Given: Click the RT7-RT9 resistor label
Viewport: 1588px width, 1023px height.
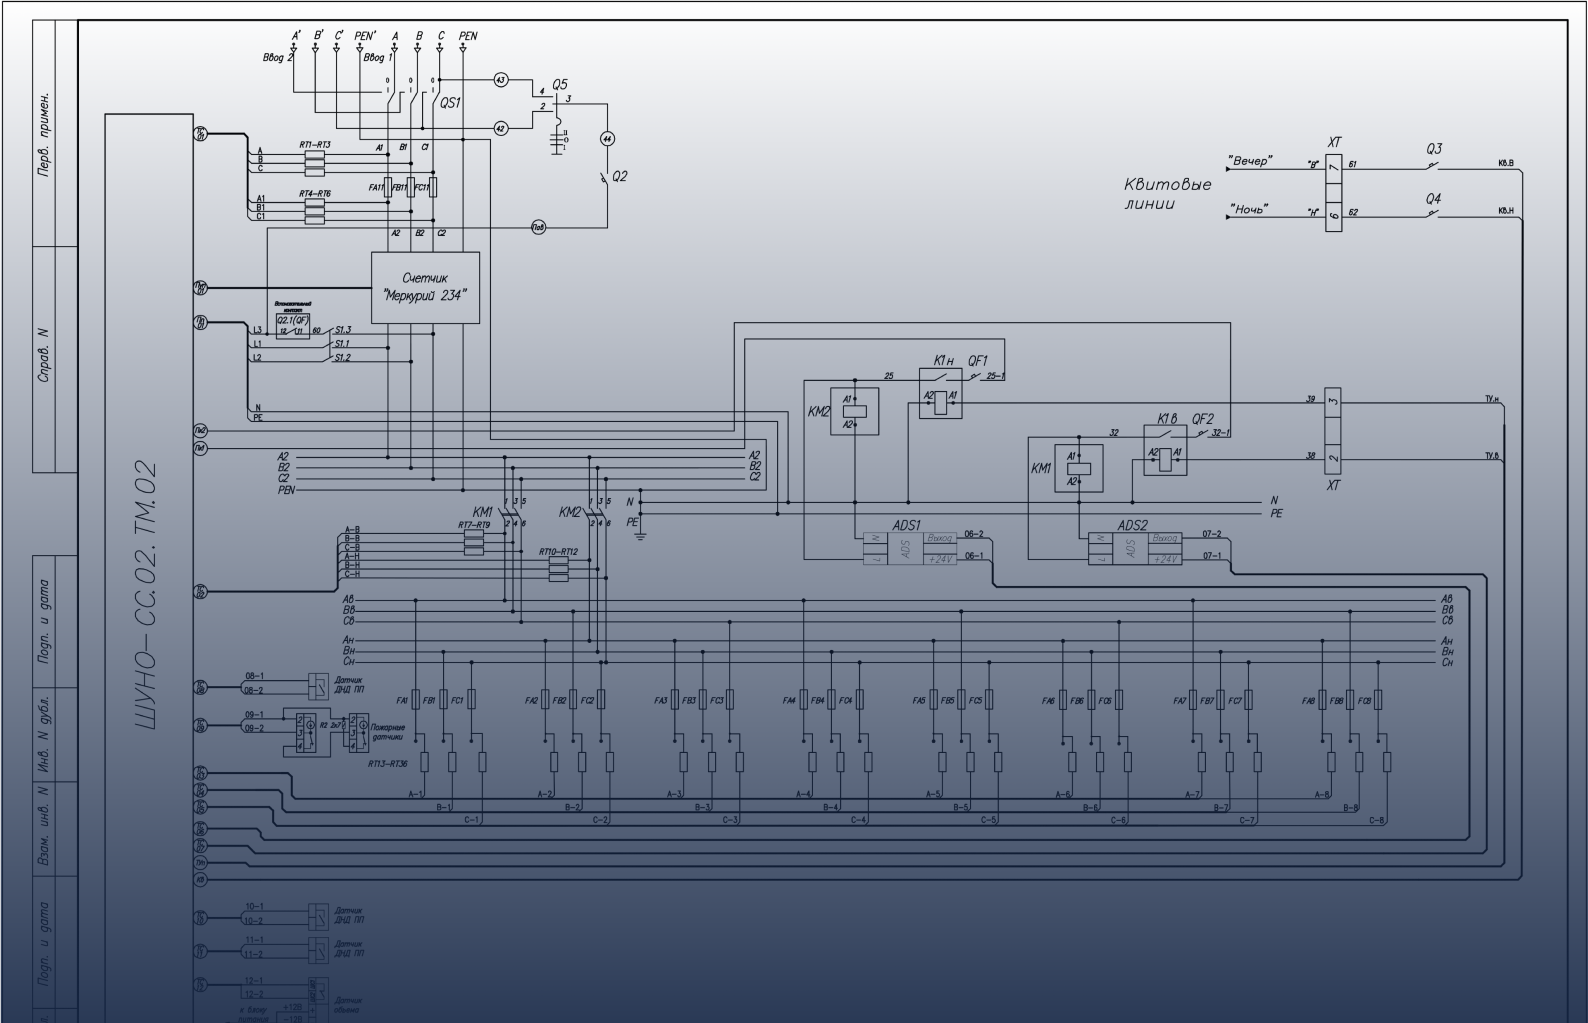Looking at the screenshot, I should click(474, 524).
